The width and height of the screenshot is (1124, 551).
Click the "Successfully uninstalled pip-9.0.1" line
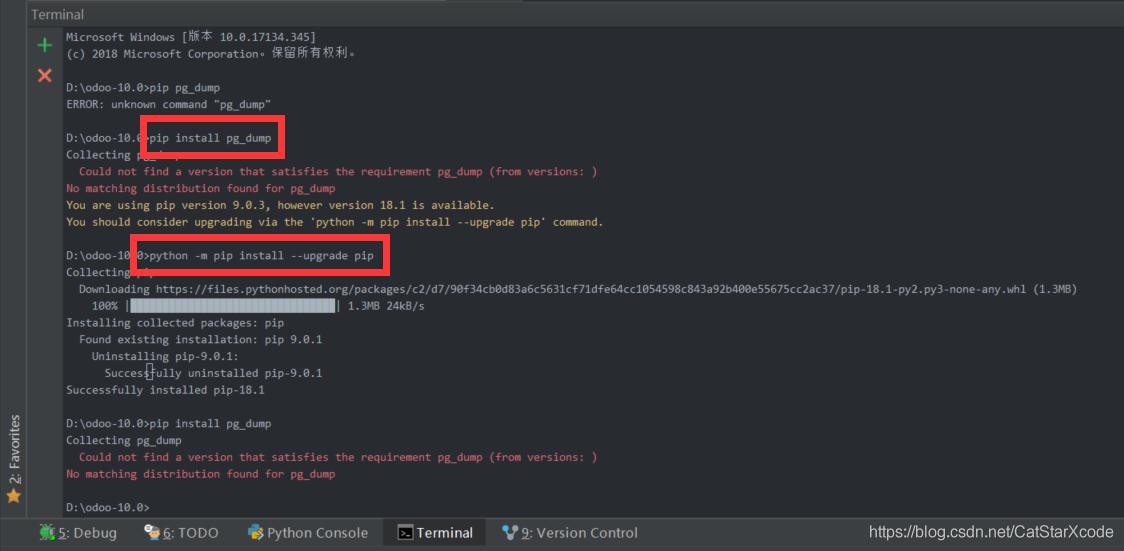click(213, 373)
